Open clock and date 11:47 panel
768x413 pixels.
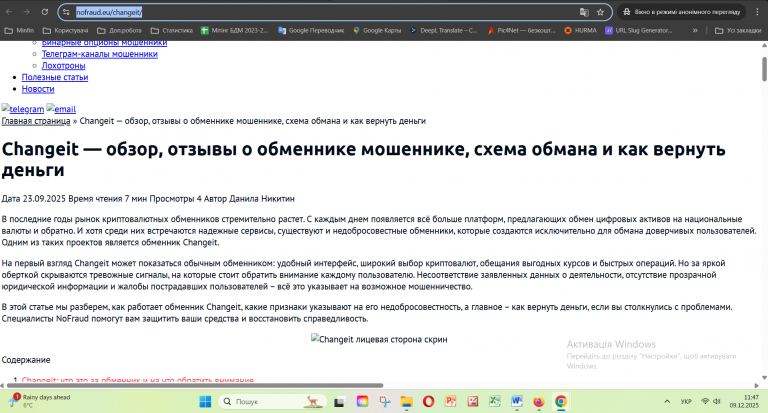click(744, 401)
